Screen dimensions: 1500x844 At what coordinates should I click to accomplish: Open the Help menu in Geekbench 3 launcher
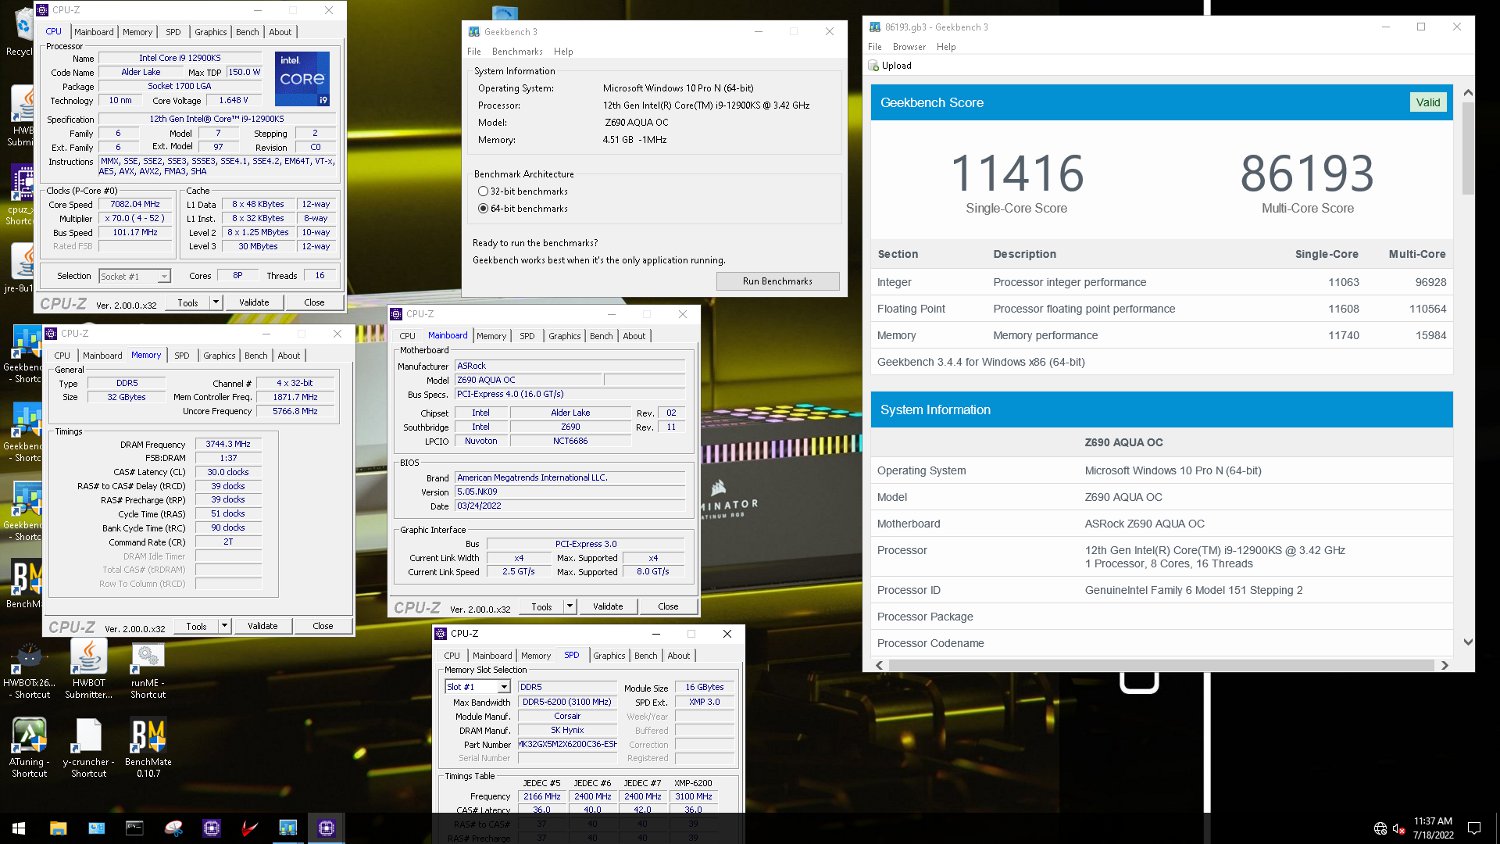tap(564, 52)
